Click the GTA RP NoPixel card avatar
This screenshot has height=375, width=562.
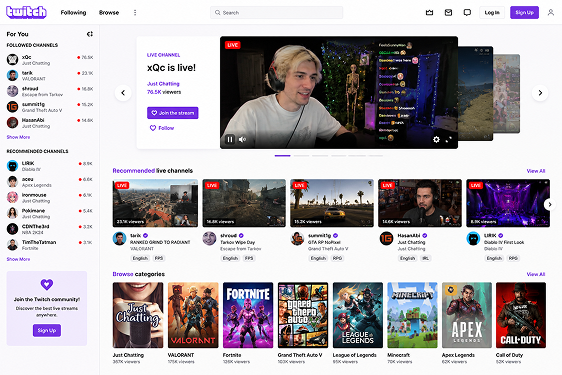tap(297, 238)
